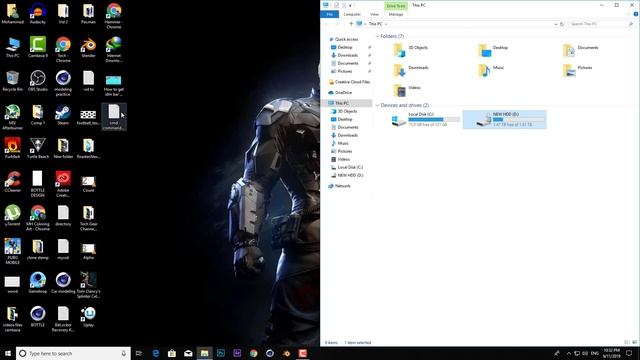Click NEW HDD (D:) usage bar
The width and height of the screenshot is (640, 360).
coord(518,120)
